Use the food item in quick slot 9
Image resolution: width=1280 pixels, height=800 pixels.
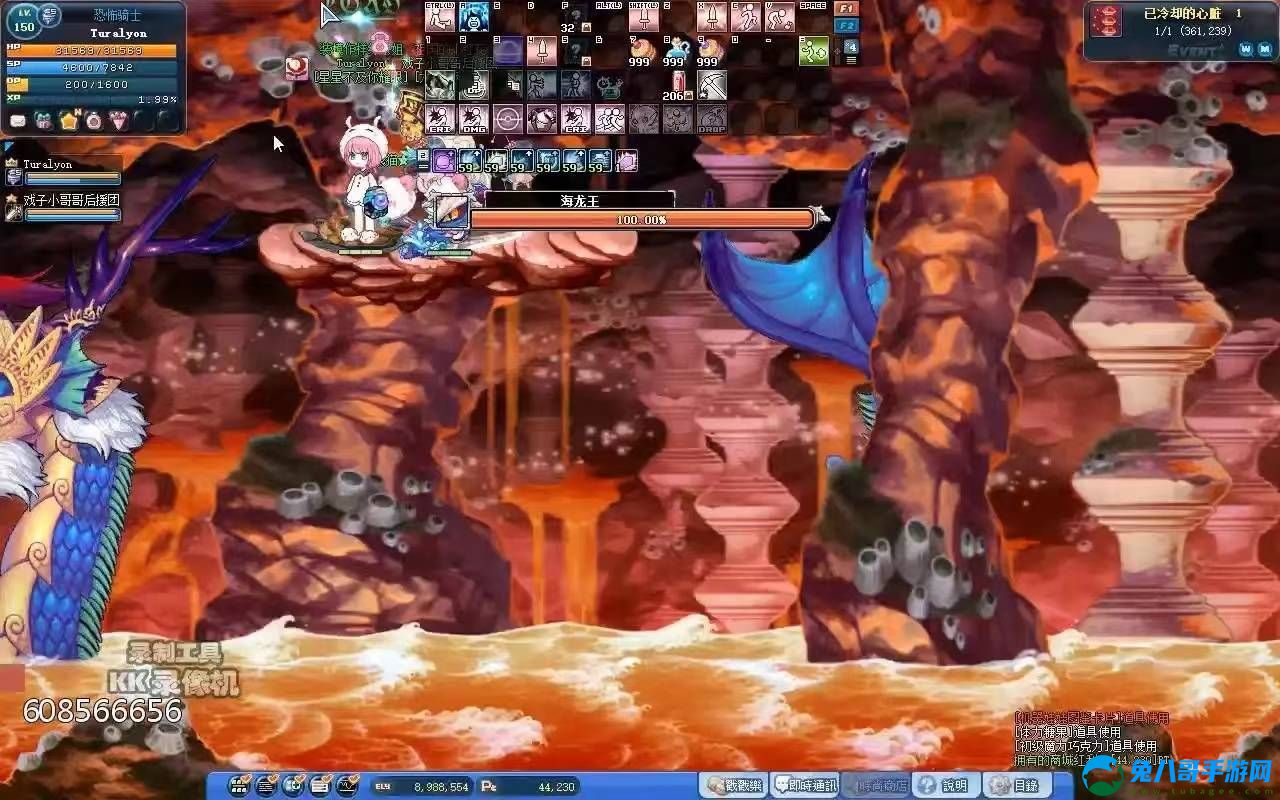coord(712,51)
